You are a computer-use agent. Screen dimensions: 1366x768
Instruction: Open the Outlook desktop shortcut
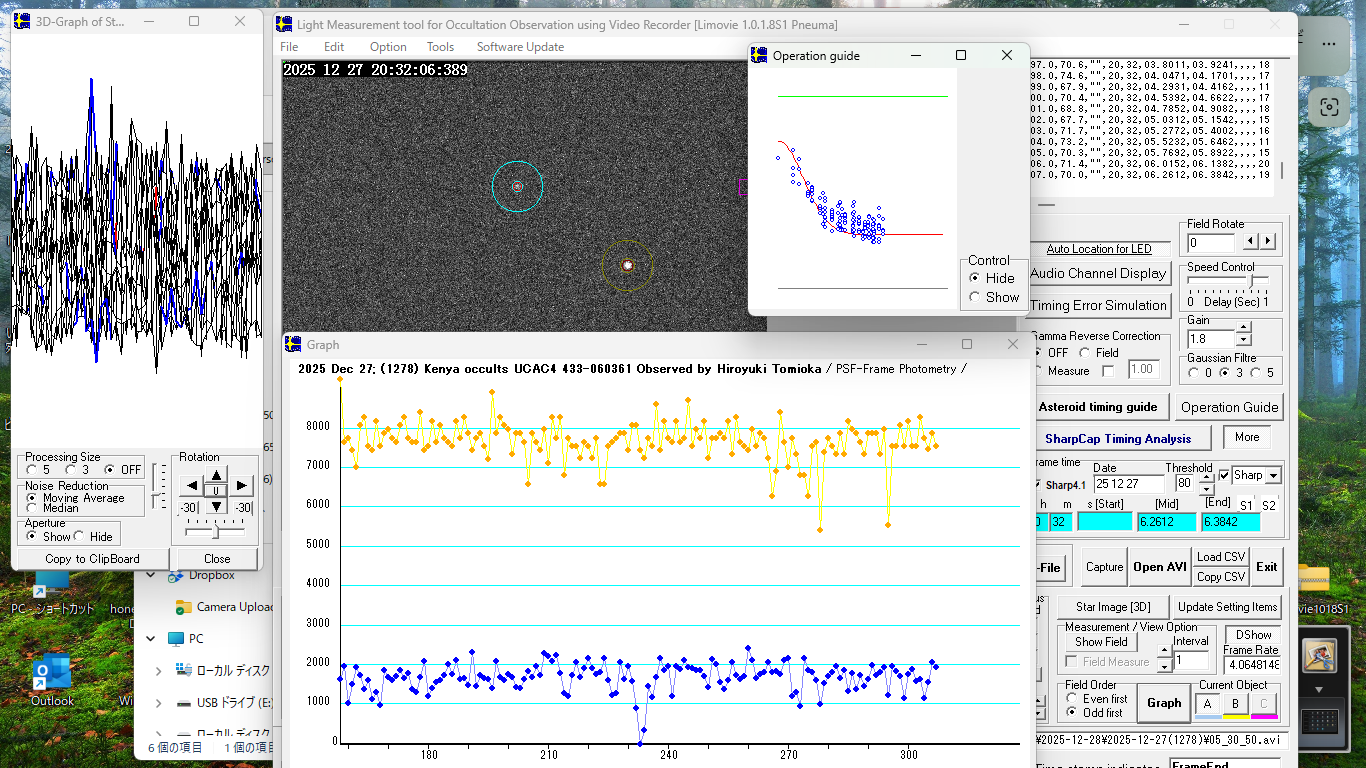[52, 672]
